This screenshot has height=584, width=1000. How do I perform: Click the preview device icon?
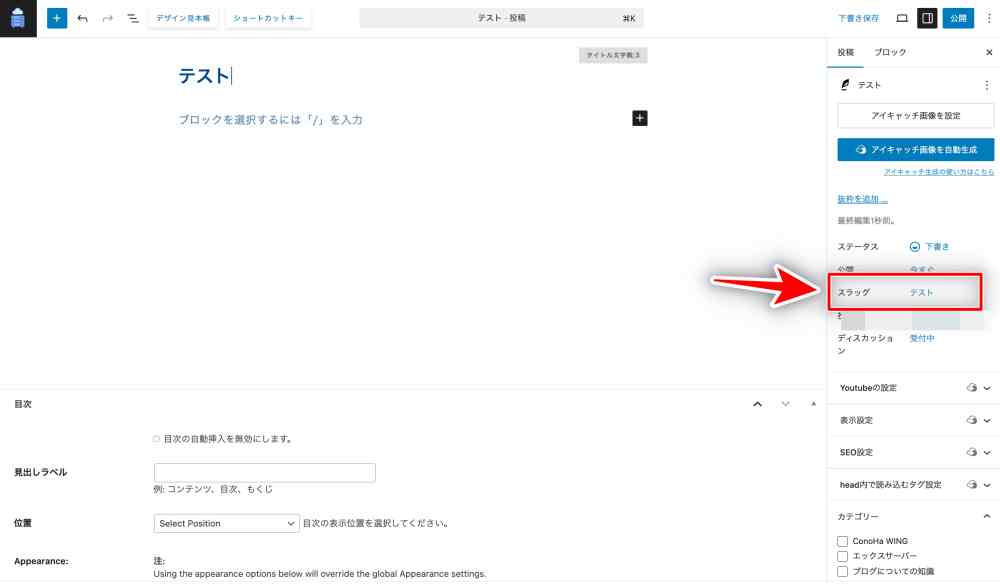point(902,18)
